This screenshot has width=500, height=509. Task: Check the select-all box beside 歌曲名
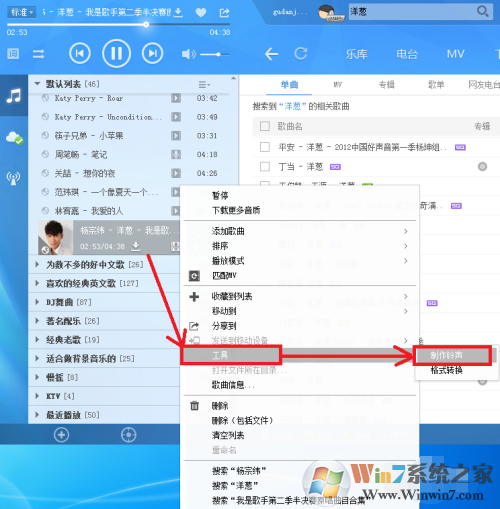(x=265, y=126)
